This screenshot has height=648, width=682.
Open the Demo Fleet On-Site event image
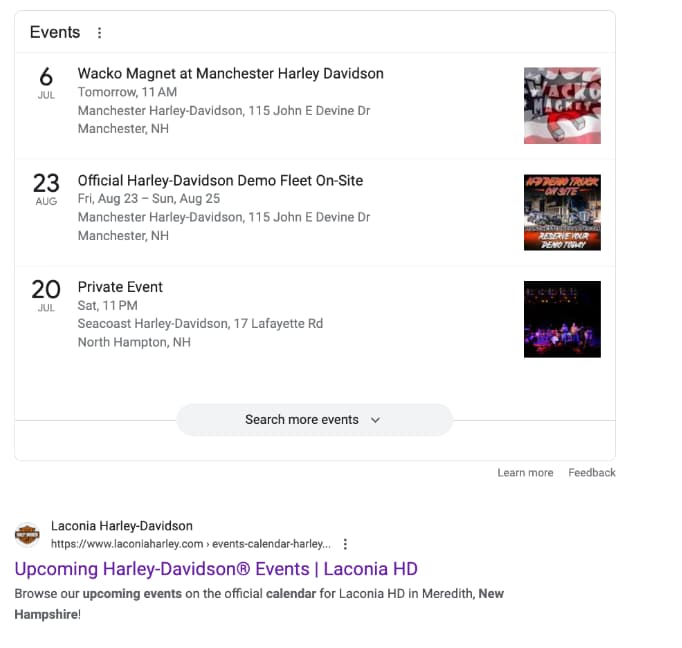coord(562,213)
